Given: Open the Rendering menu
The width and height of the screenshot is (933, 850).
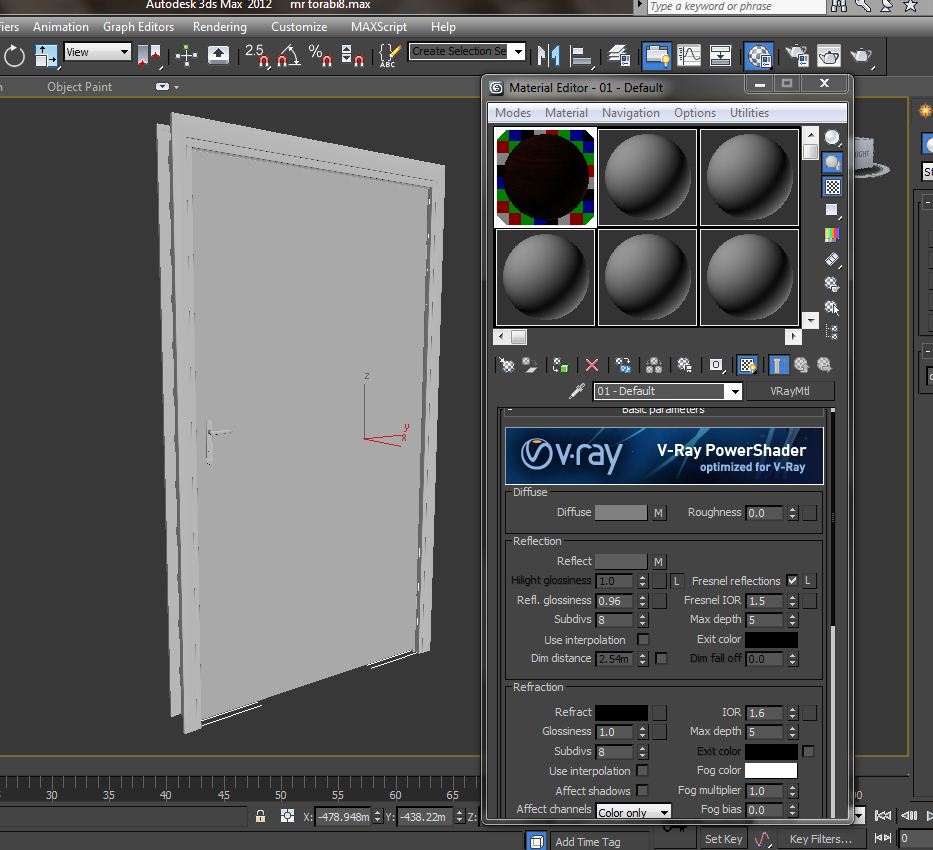Looking at the screenshot, I should (219, 27).
